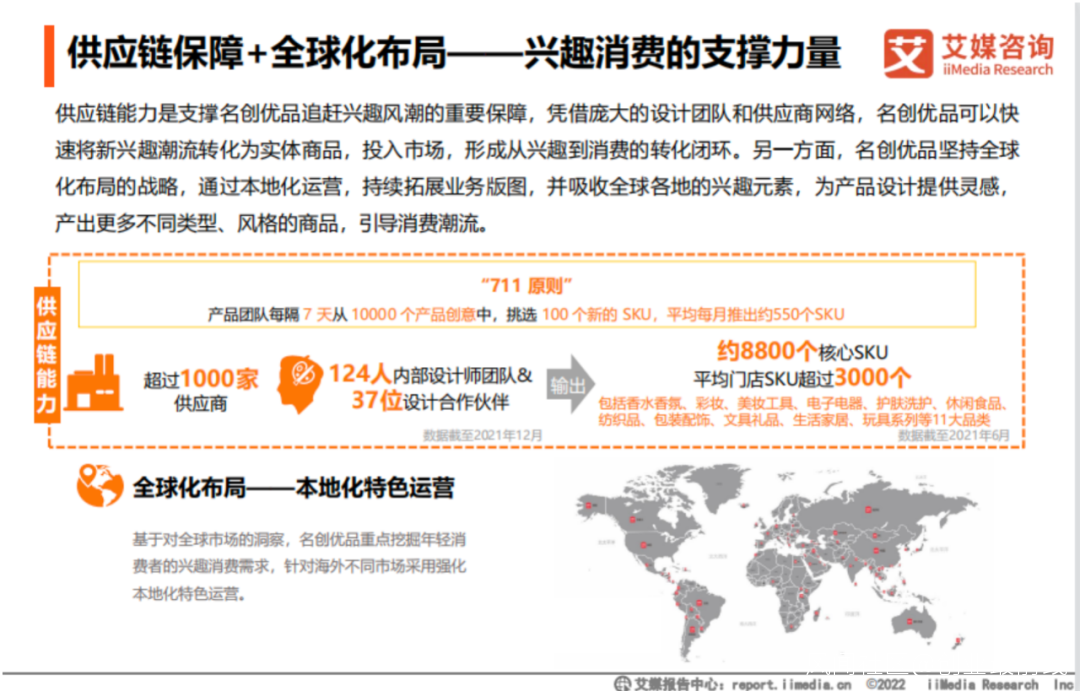
Task: Click the iiMedia Research Inc footer text
Action: click(999, 684)
